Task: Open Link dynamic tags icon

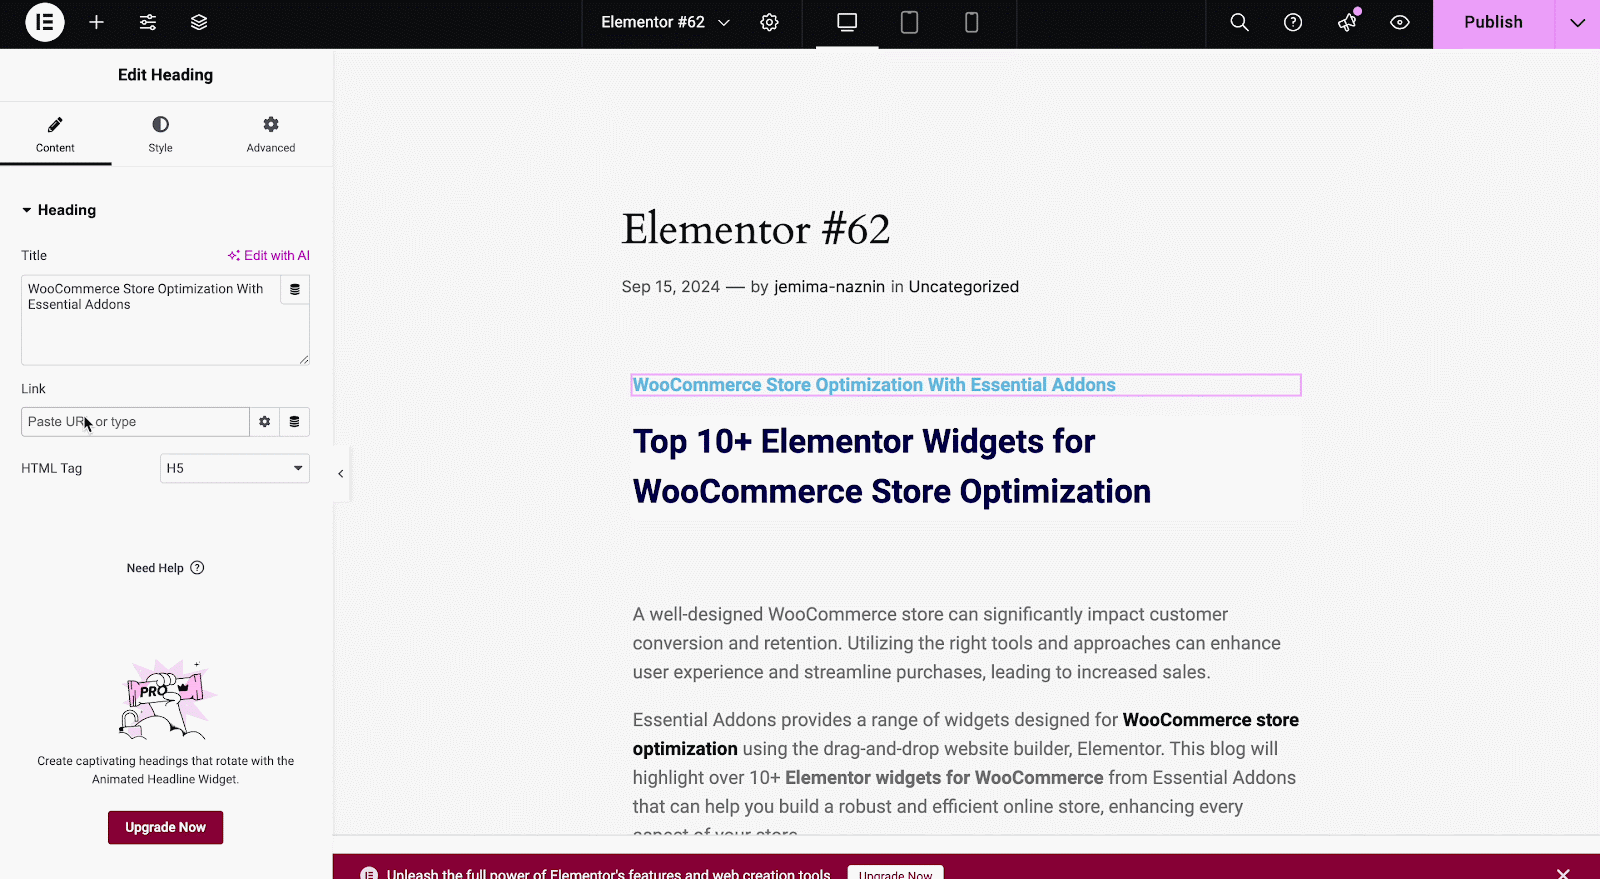Action: click(294, 422)
